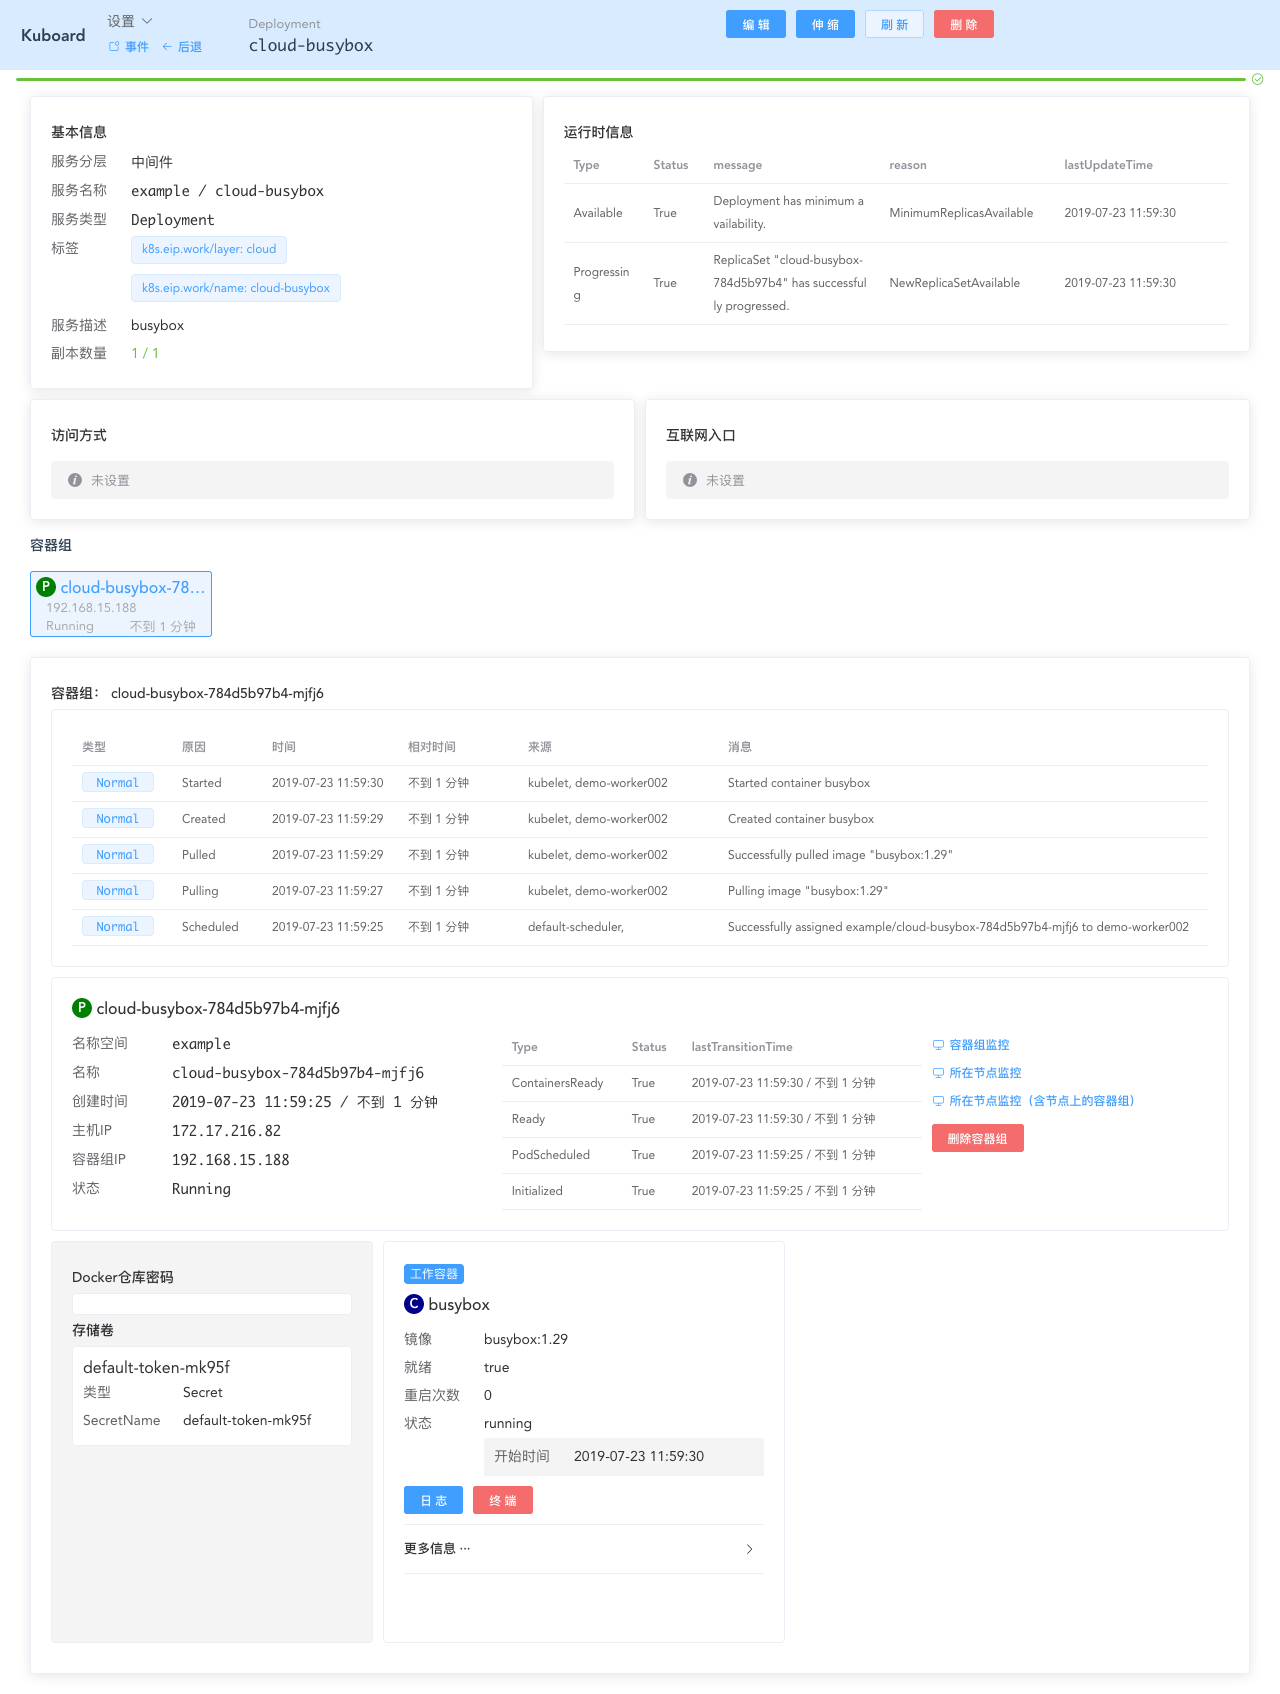1280x1694 pixels.
Task: Click the red 删除 delete button
Action: (964, 24)
